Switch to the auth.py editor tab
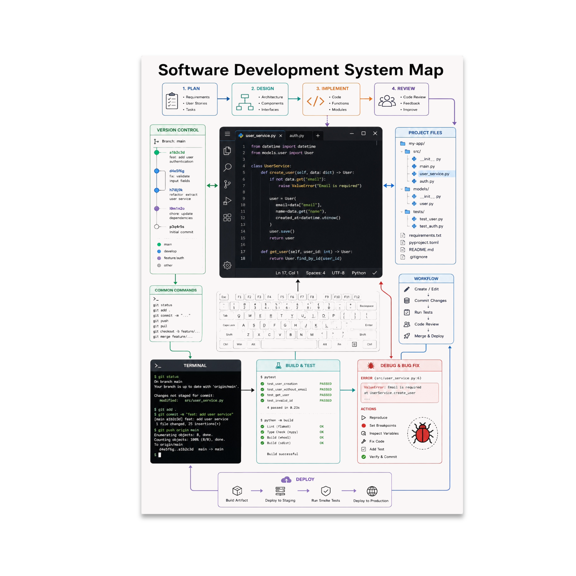Image resolution: width=576 pixels, height=576 pixels. (297, 136)
